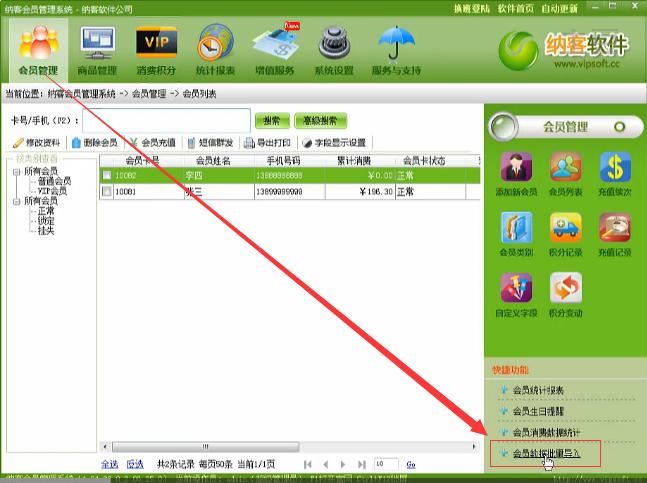Collapse the second 所有会员 tree node
This screenshot has width=647, height=483.
[x=15, y=201]
